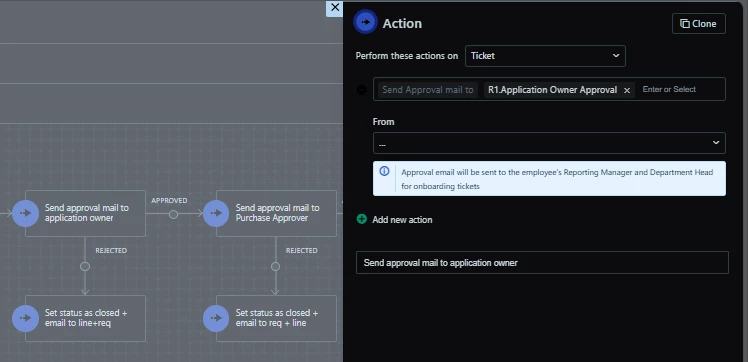748x362 pixels.
Task: Select the 'Set status as closed + email to line+req' node icon
Action: tap(25, 318)
